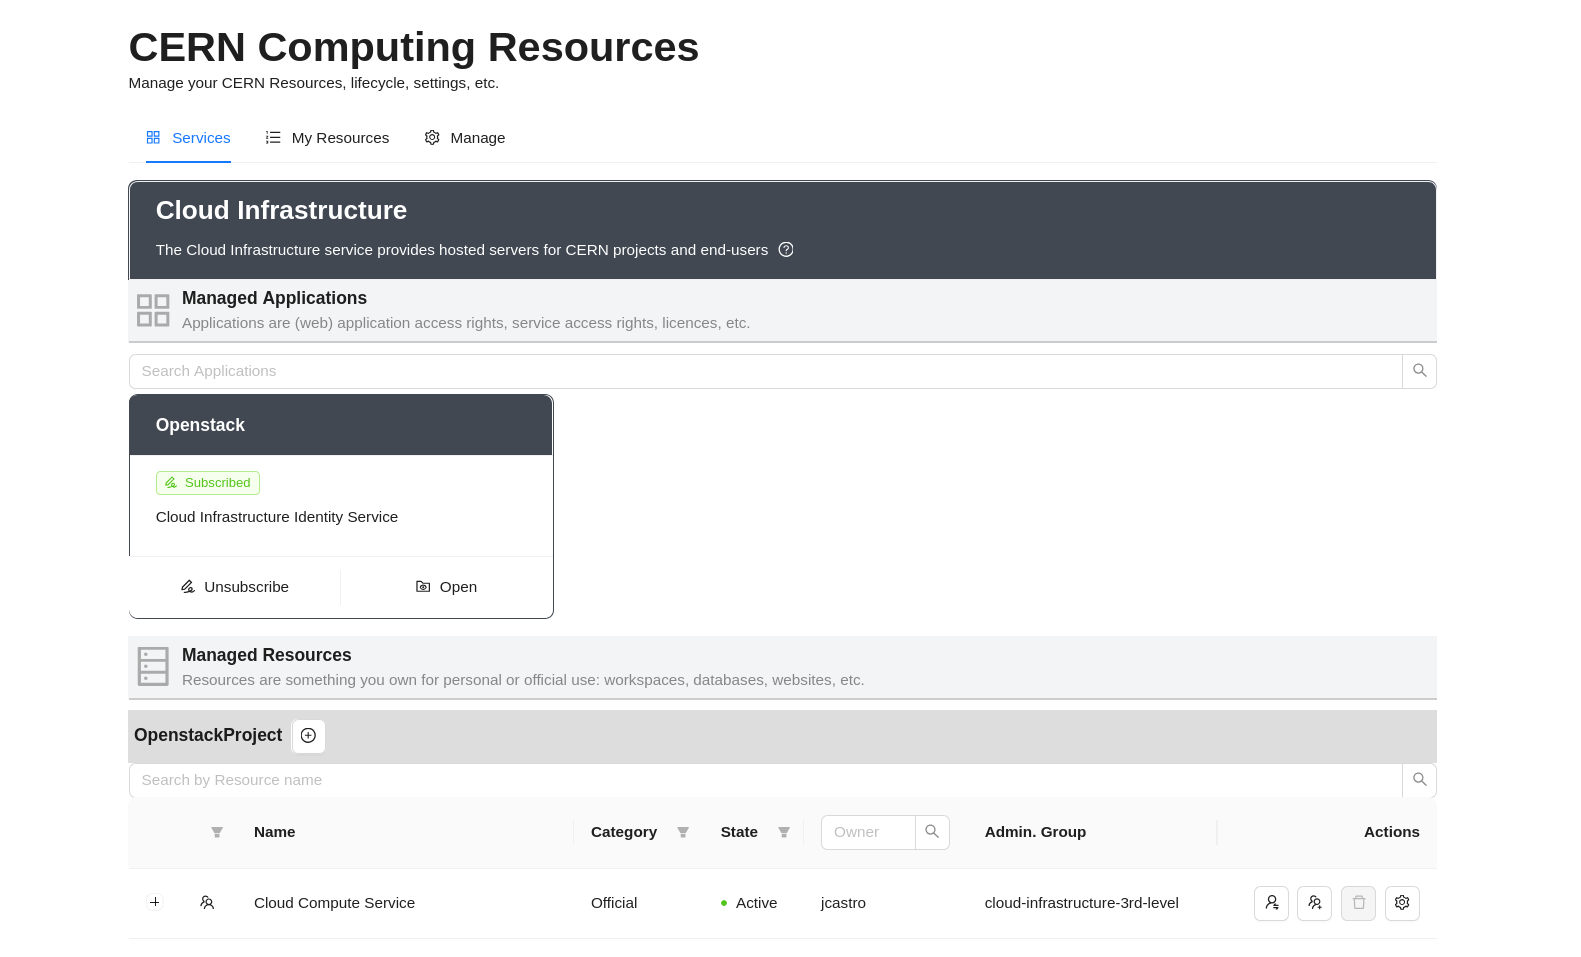This screenshot has width=1581, height=957.
Task: Click the Admin. Group column header
Action: [x=1035, y=832]
